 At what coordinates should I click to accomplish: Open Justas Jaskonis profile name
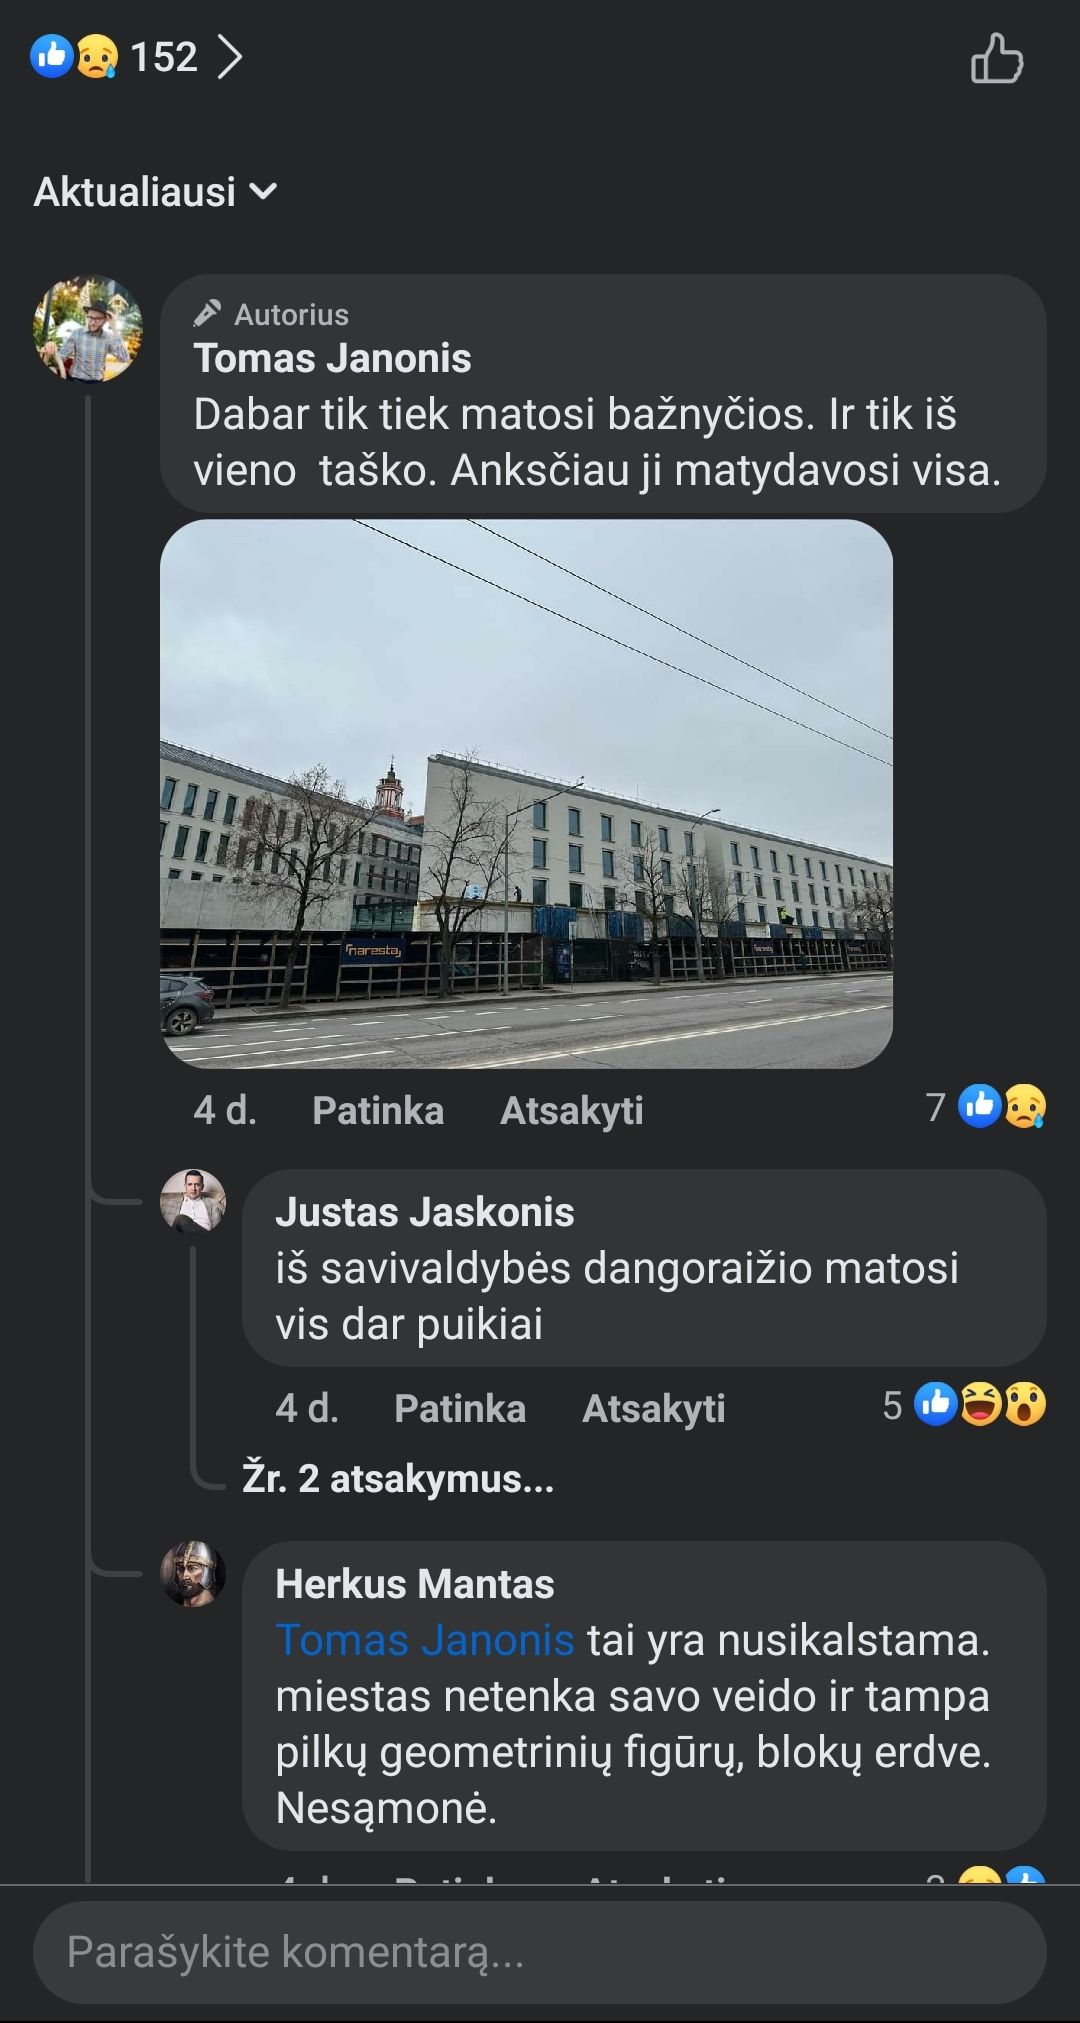425,1212
